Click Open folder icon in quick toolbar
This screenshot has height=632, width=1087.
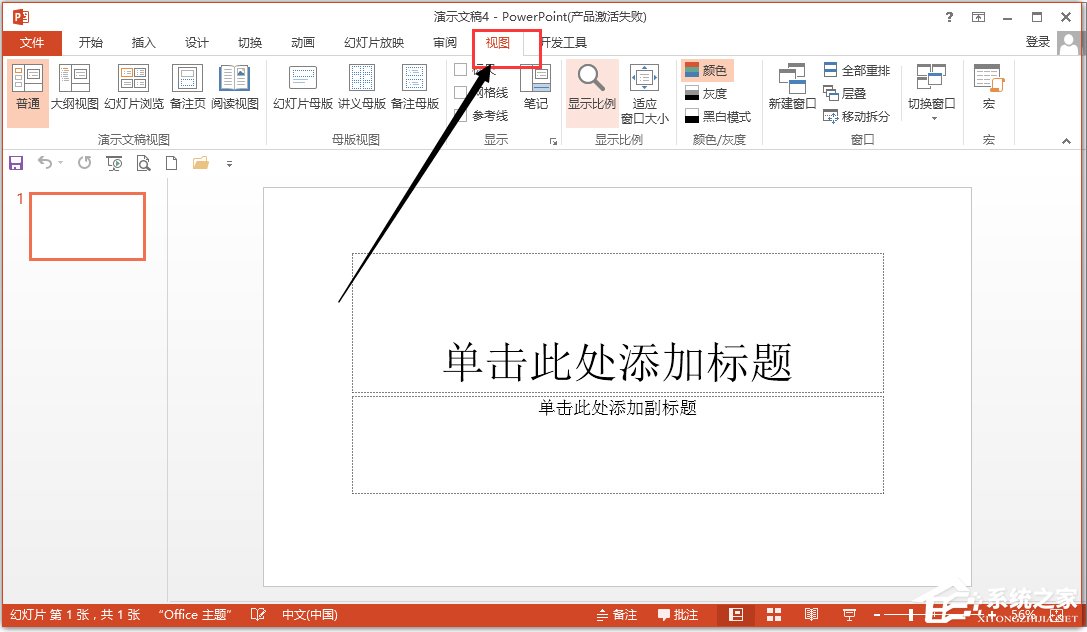(200, 164)
